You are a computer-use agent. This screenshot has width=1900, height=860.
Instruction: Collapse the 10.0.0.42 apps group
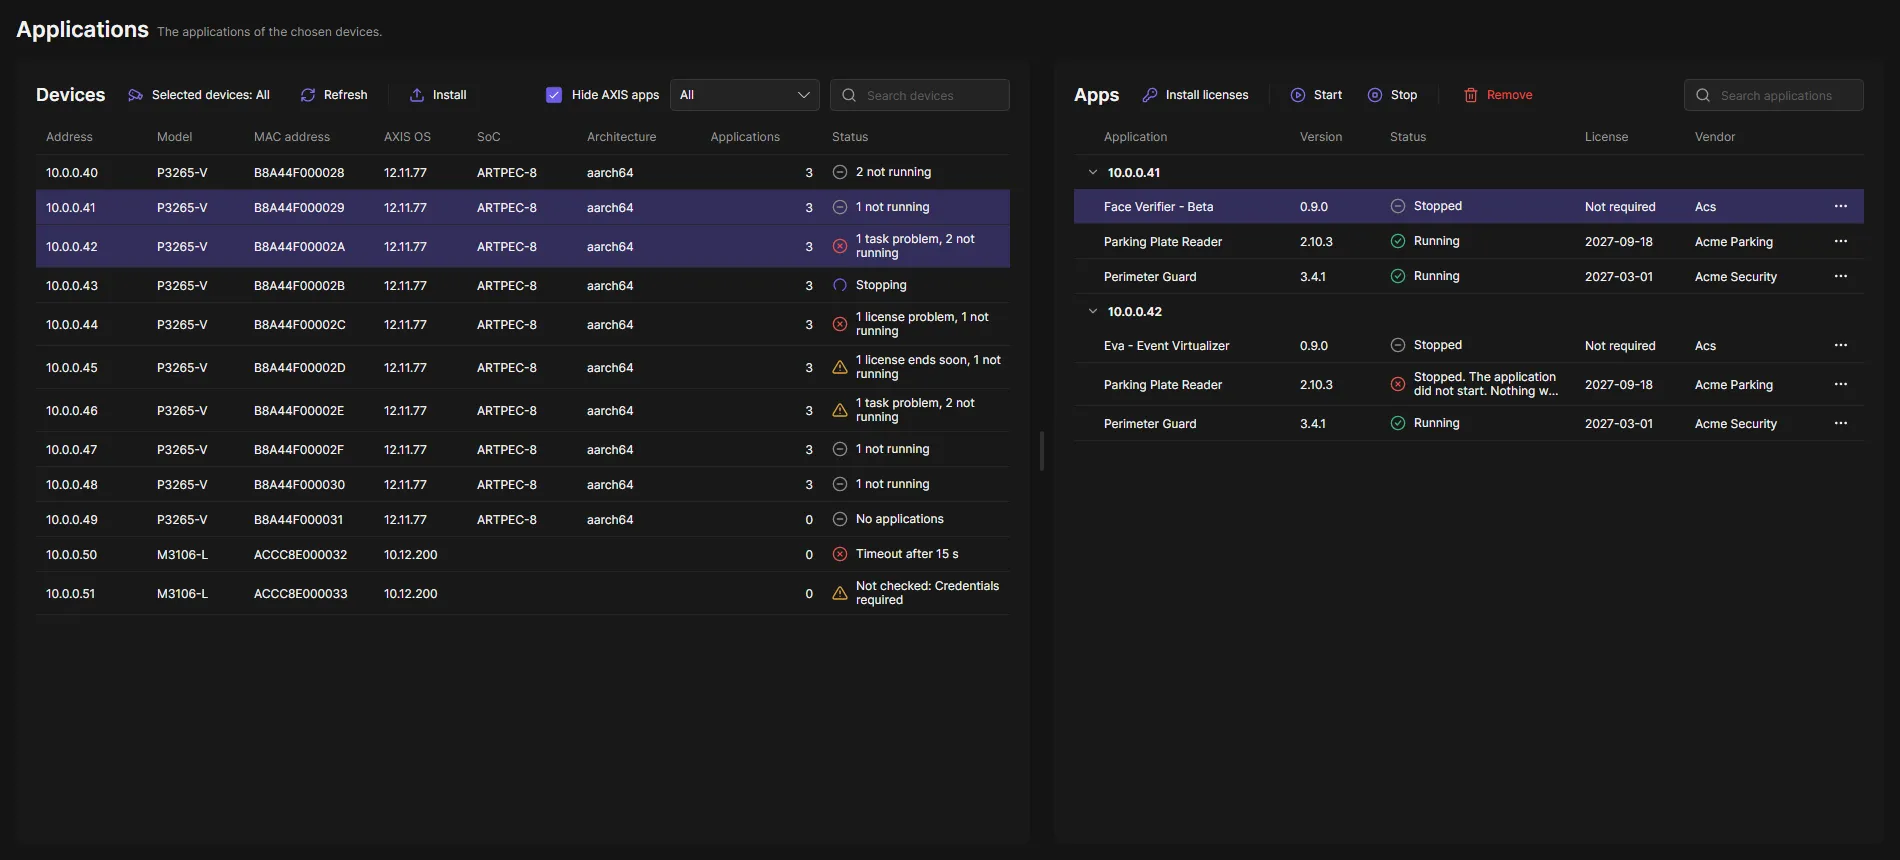pyautogui.click(x=1093, y=311)
